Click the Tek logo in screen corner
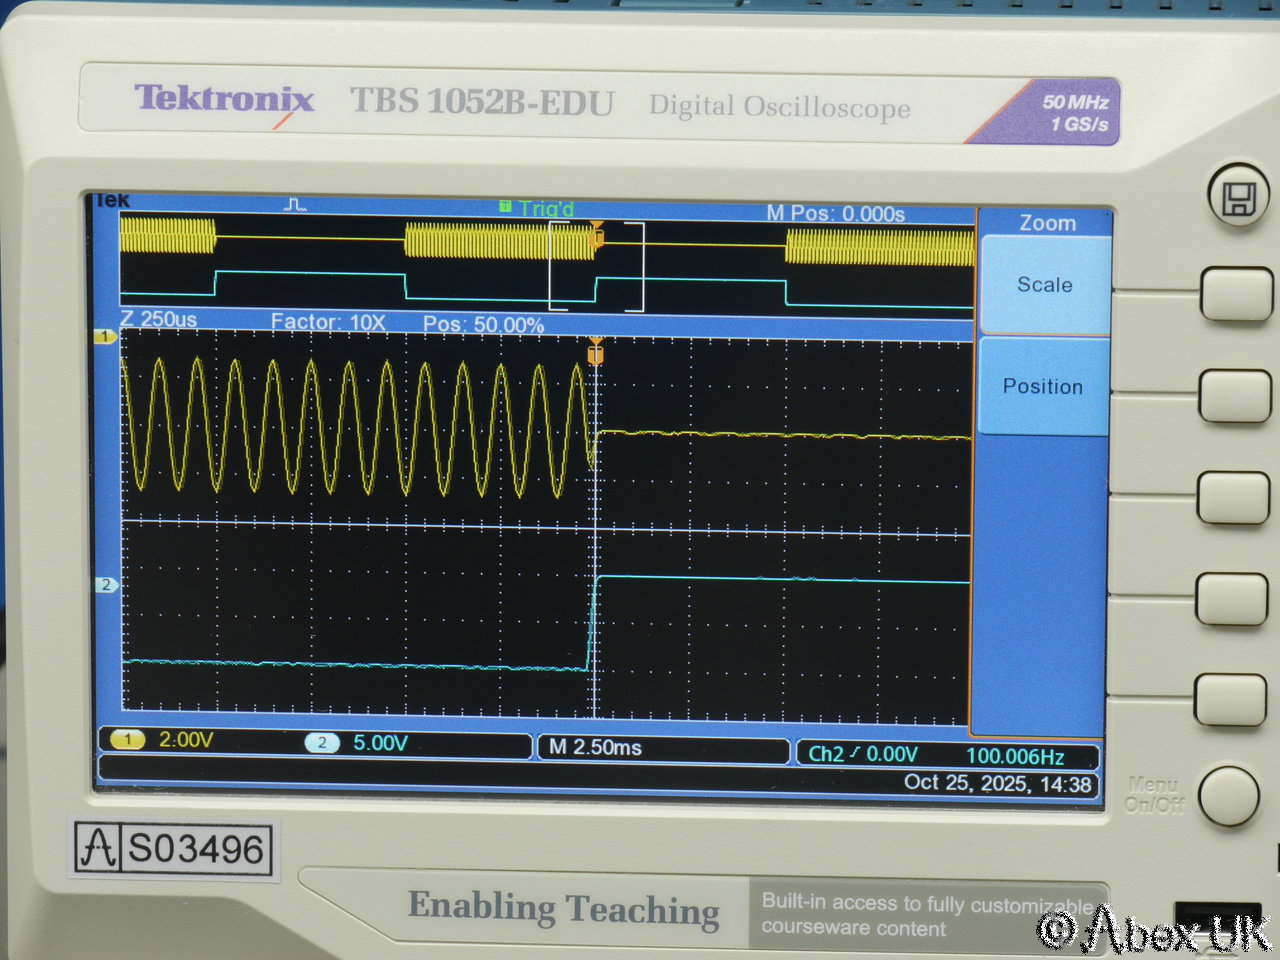Screen dimensions: 1280x960 pyautogui.click(x=112, y=201)
